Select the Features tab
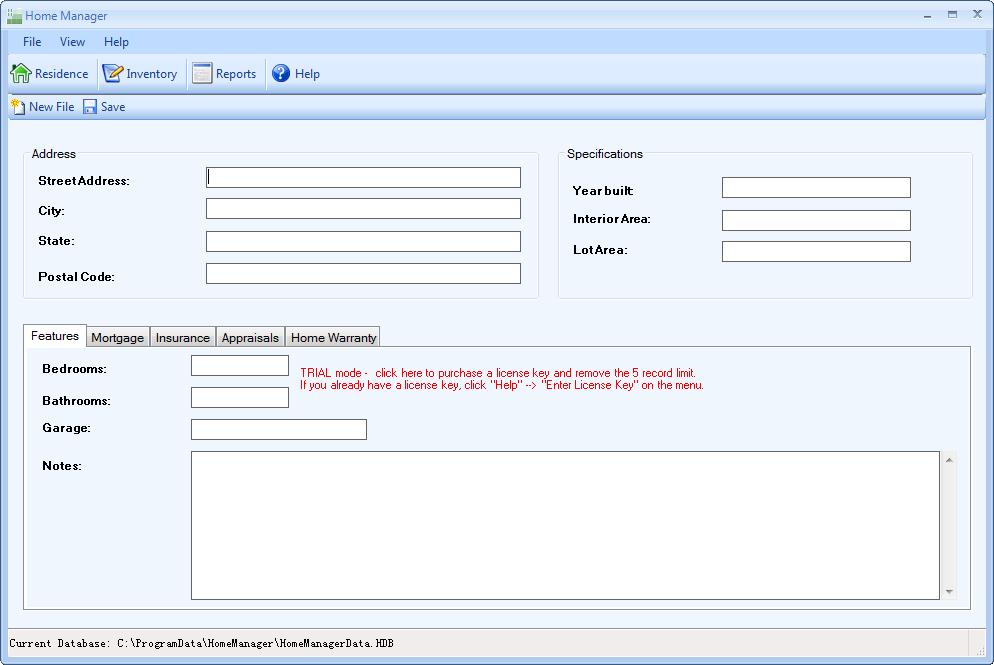 55,336
